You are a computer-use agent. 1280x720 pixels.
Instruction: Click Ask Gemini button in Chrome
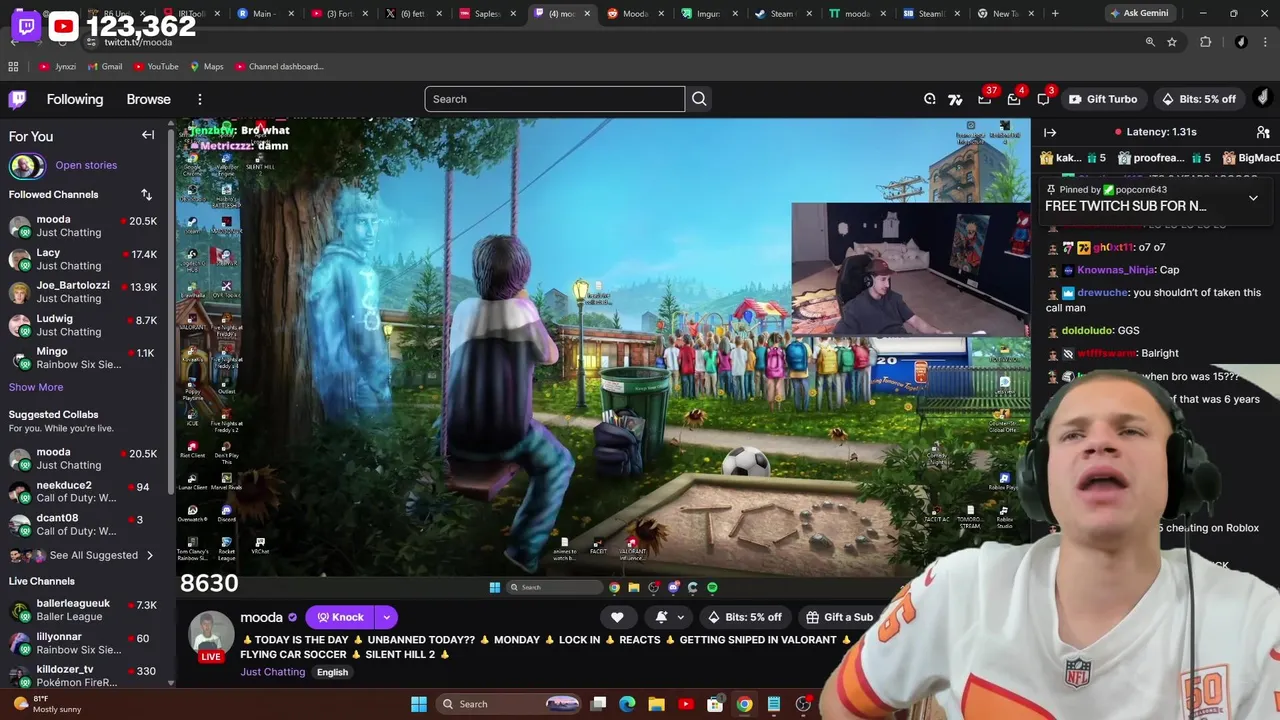[x=1143, y=13]
